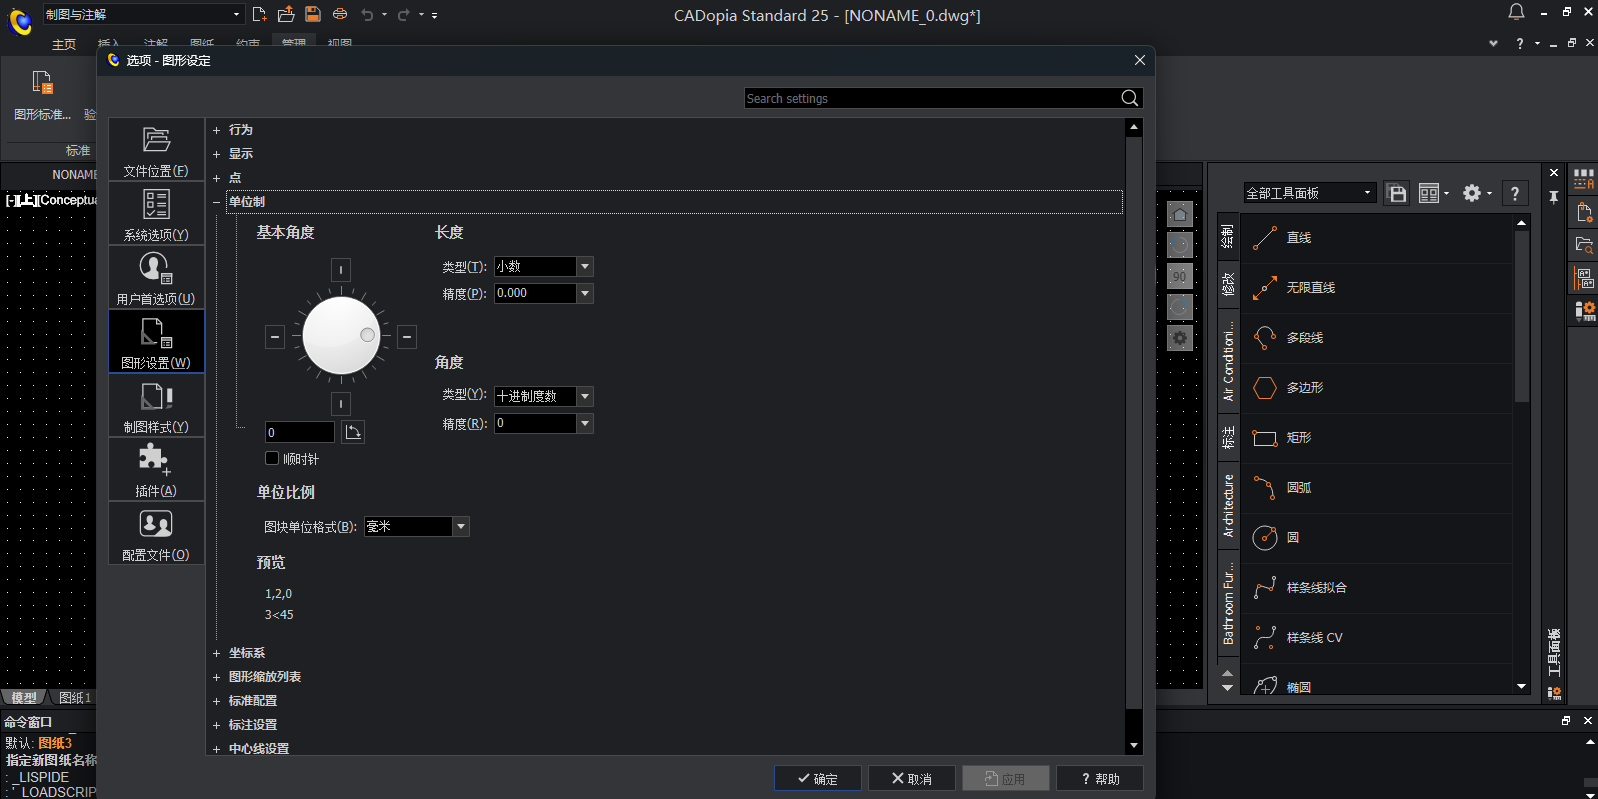The image size is (1598, 799).
Task: Open the Home (主页) ribbon tab
Action: [64, 44]
